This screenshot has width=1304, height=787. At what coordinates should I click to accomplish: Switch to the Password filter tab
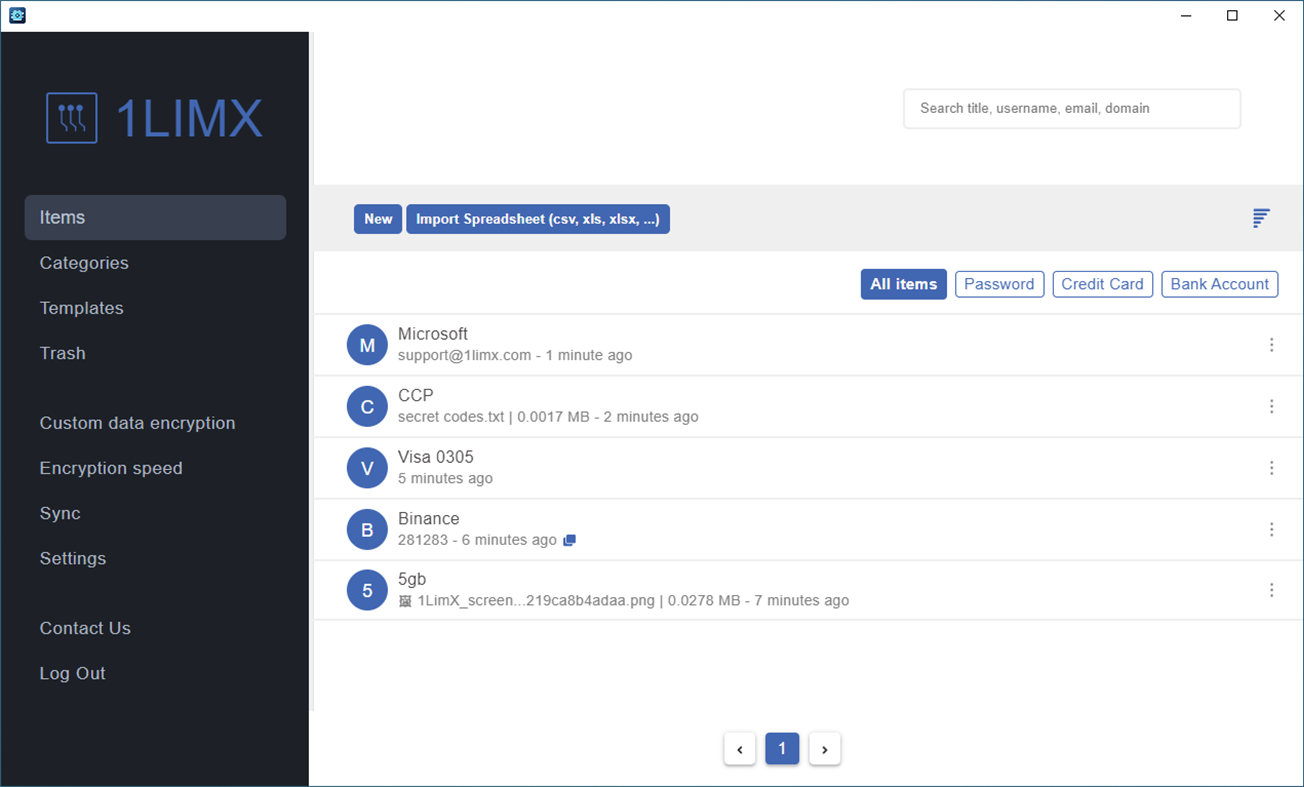pos(999,284)
